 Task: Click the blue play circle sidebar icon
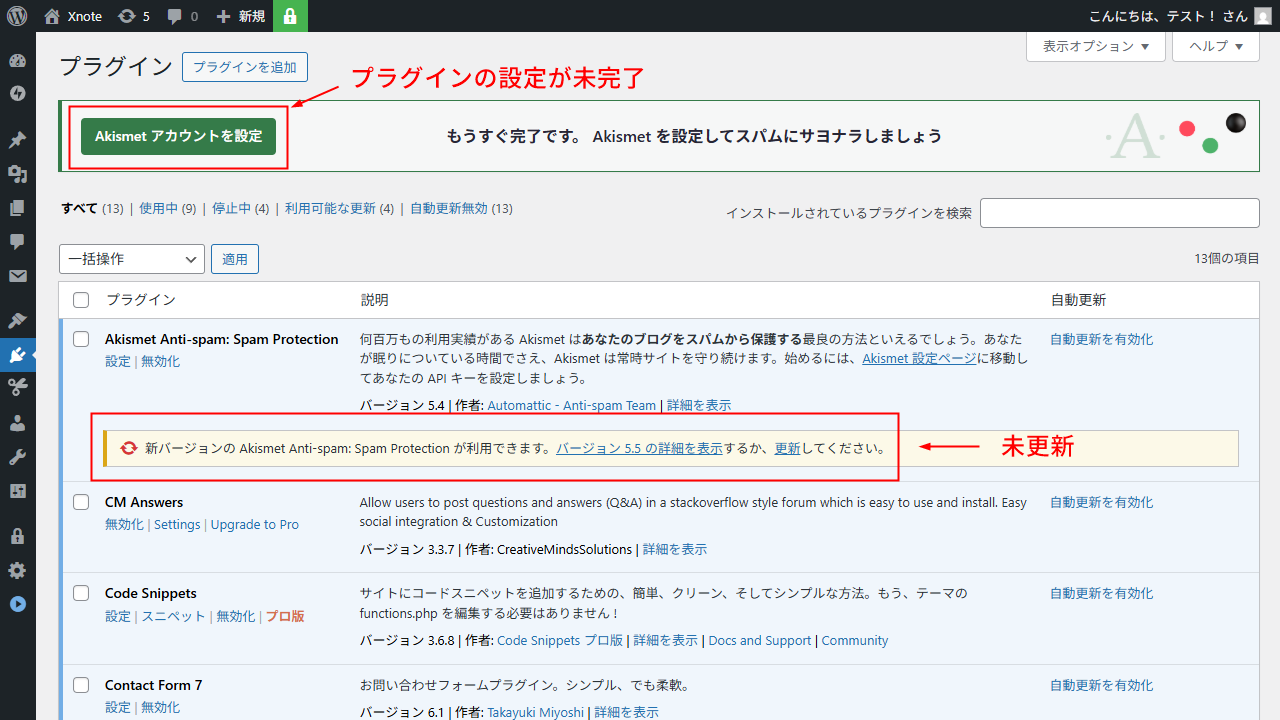point(17,604)
